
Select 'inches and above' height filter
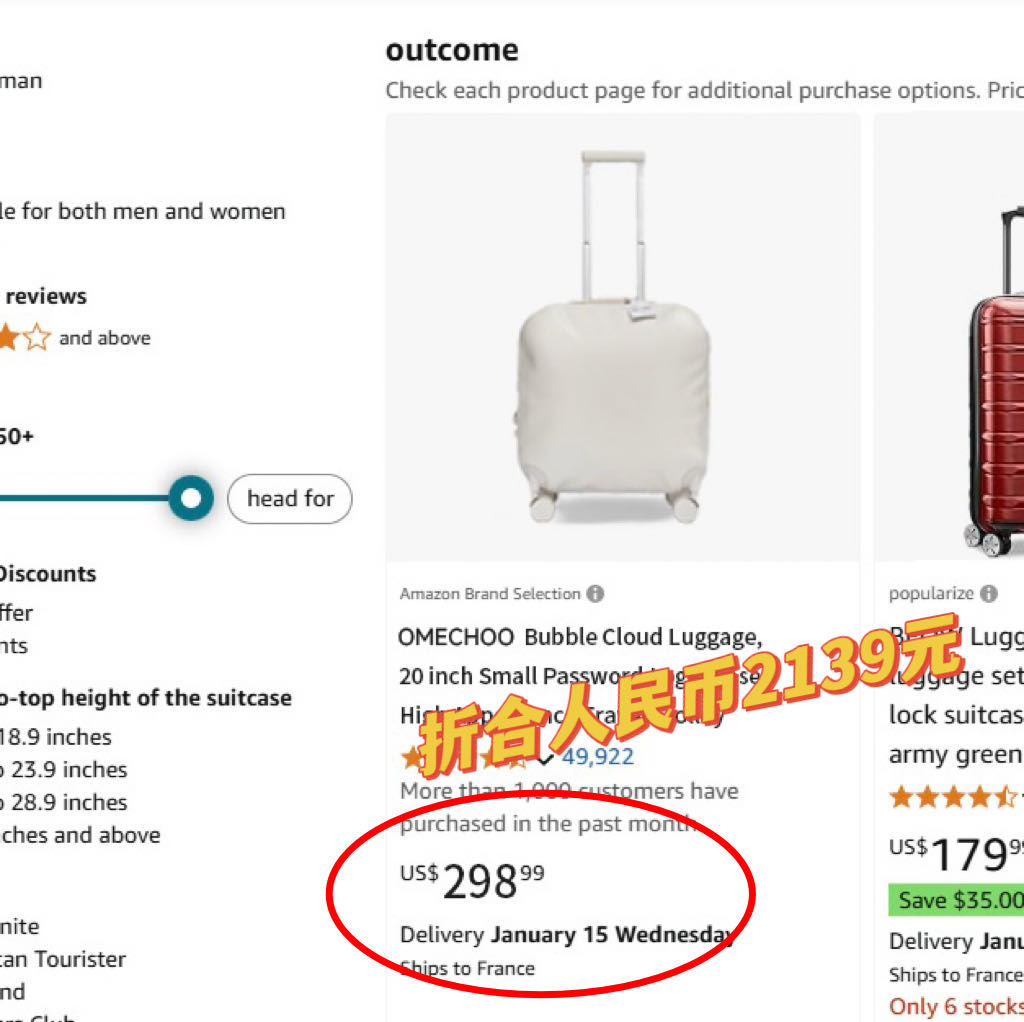80,835
